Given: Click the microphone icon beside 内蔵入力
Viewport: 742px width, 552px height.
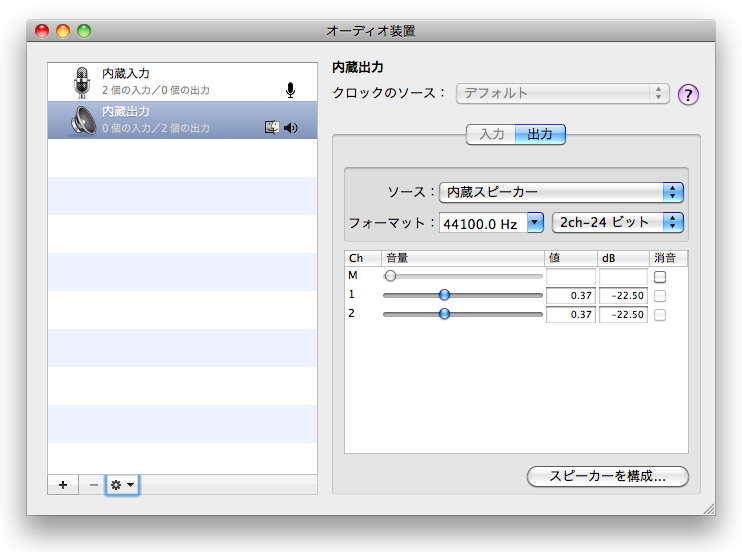Looking at the screenshot, I should pos(82,82).
